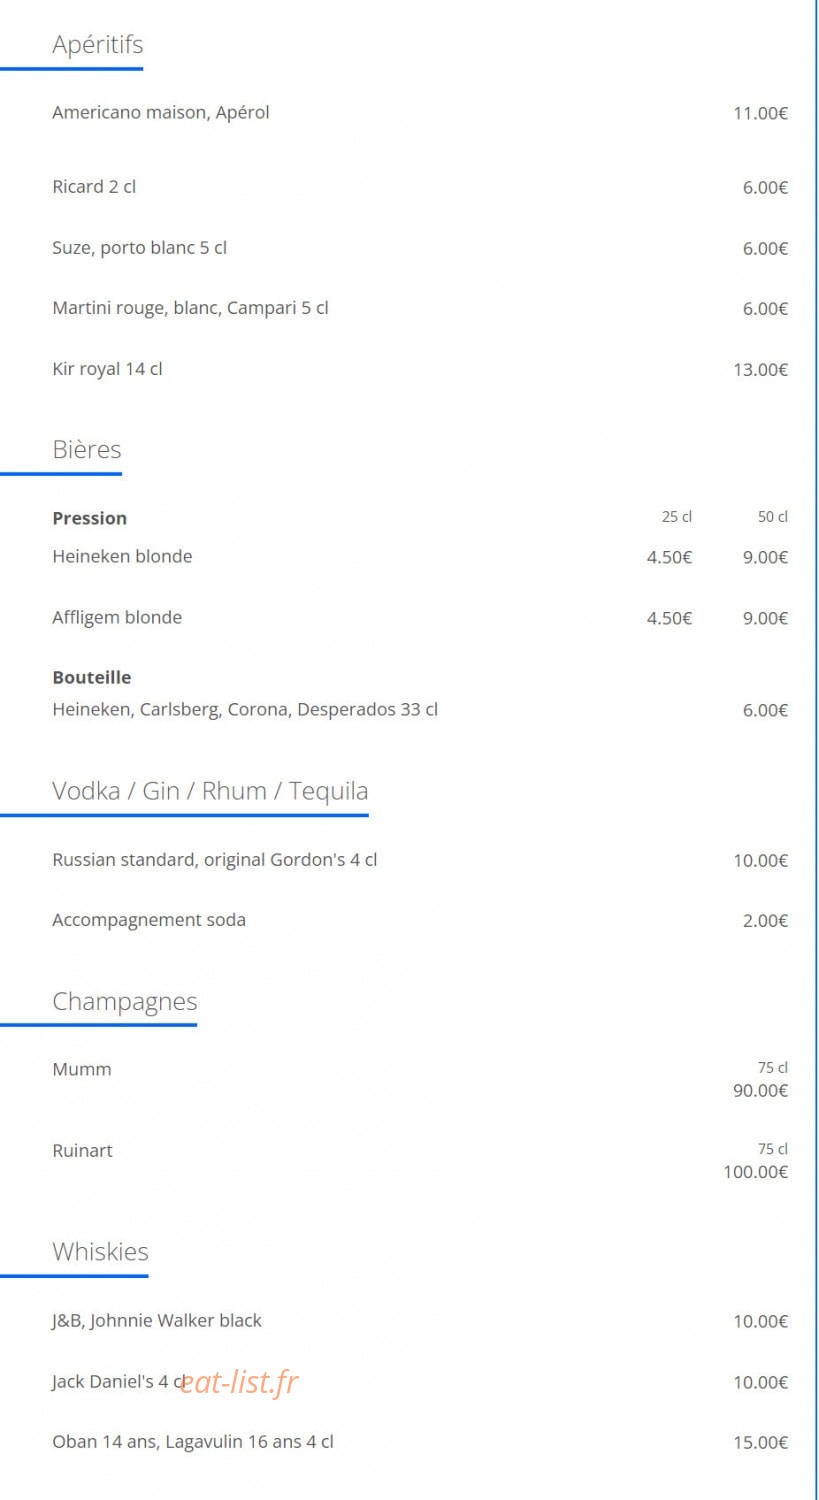Click the Affligem blonde 50 cl price
Viewport: 819px width, 1500px height.
click(765, 618)
